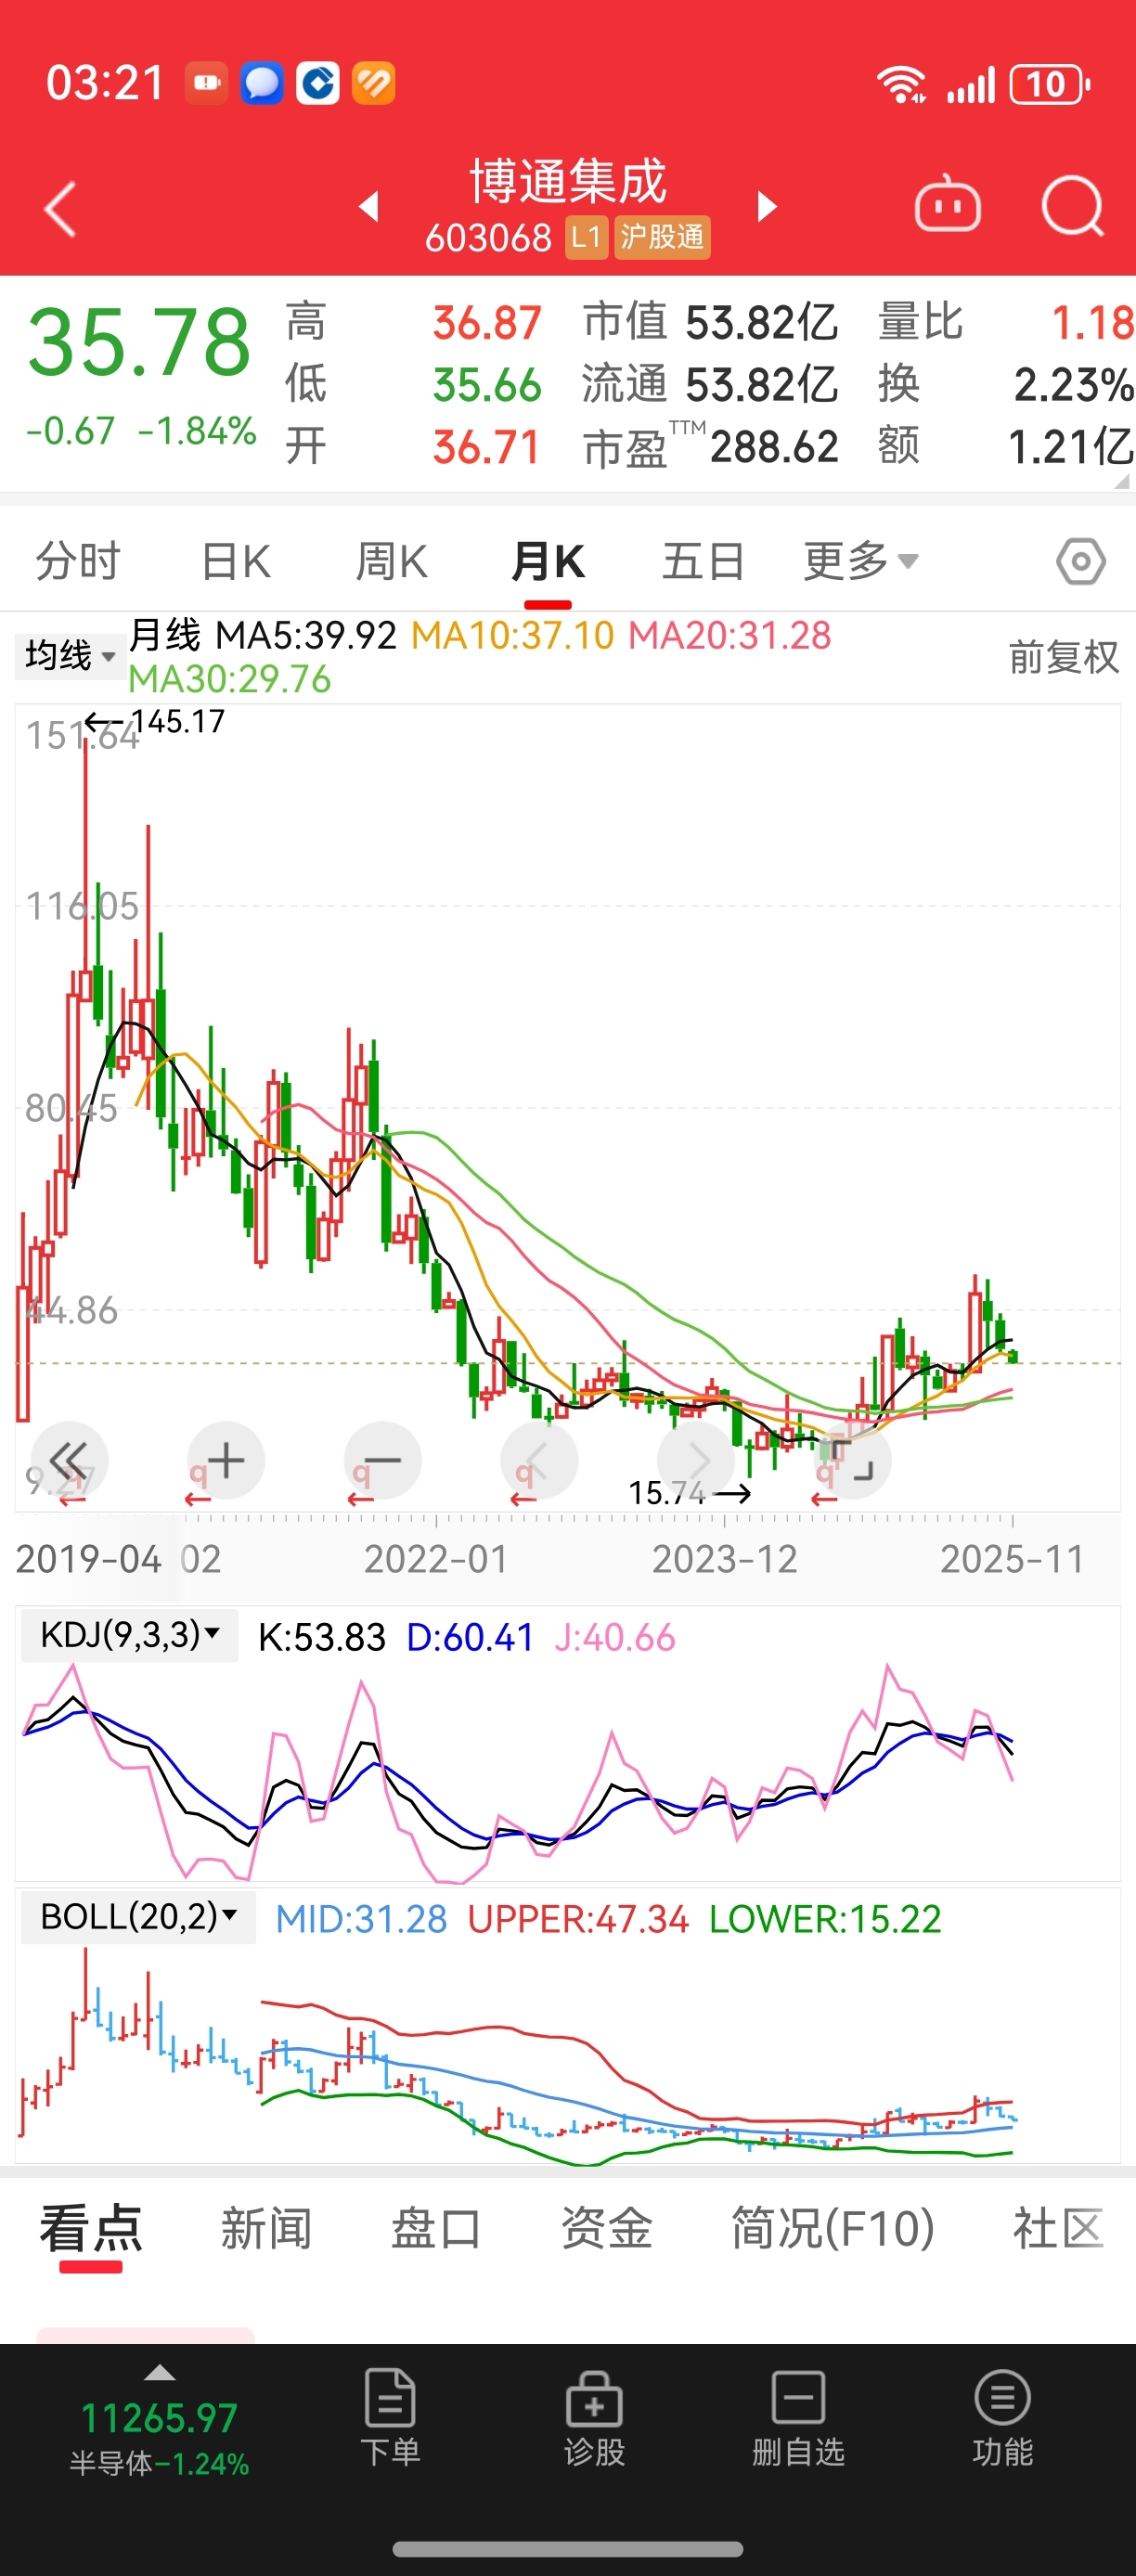Tap date label 2022-01
Viewport: 1136px width, 2576px height.
pyautogui.click(x=436, y=1559)
